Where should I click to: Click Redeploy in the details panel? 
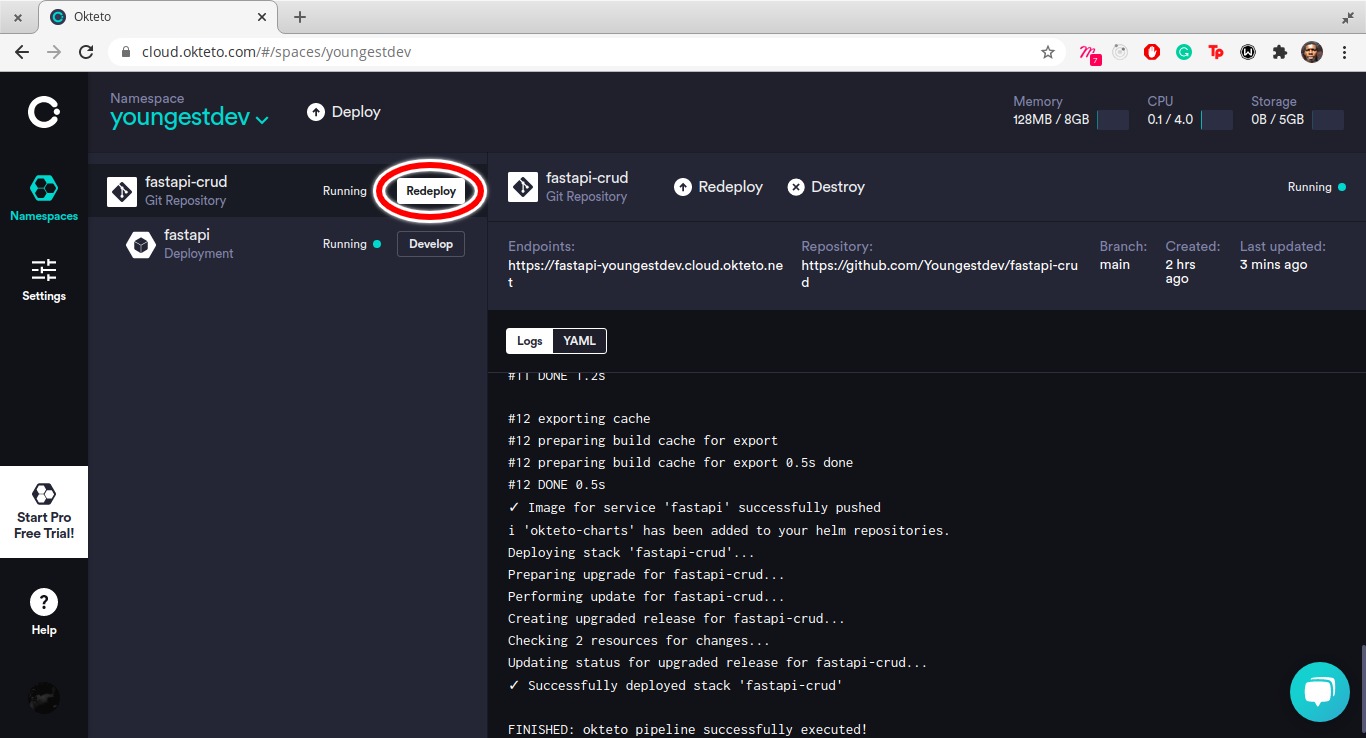tap(719, 187)
